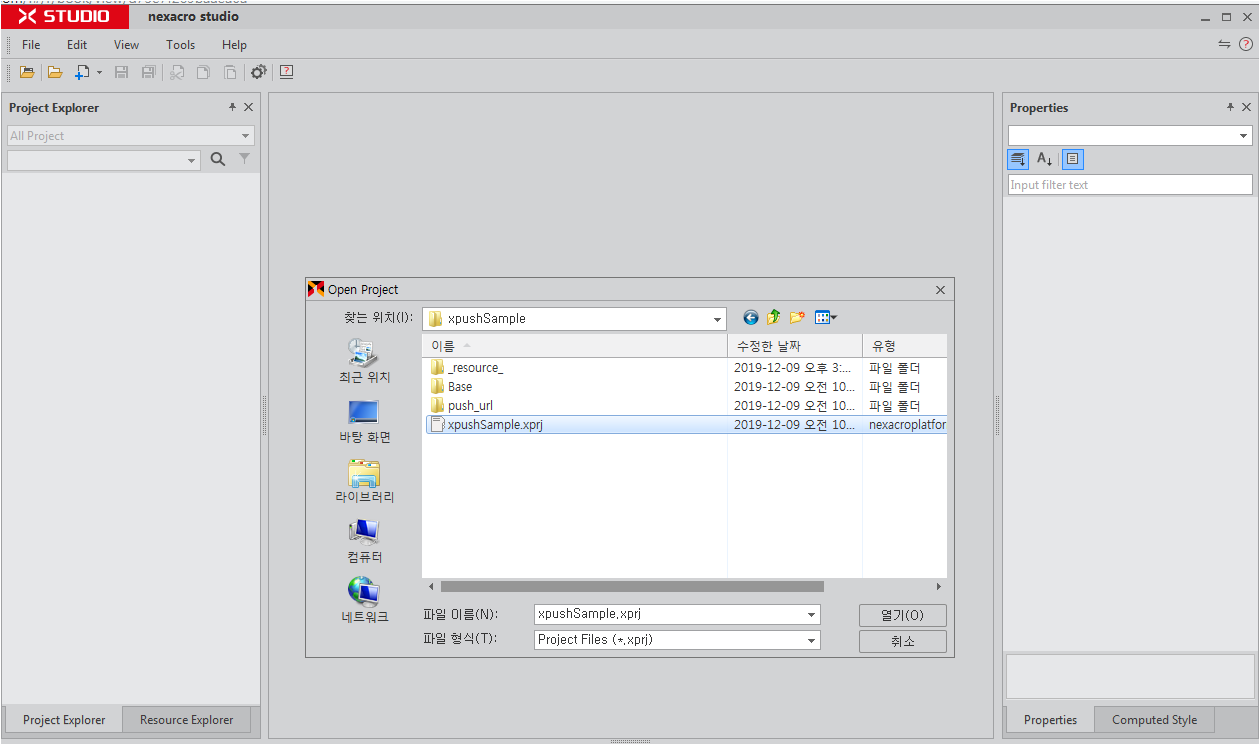This screenshot has height=745, width=1260.
Task: Click the filter funnel in Project Explorer
Action: coord(244,159)
